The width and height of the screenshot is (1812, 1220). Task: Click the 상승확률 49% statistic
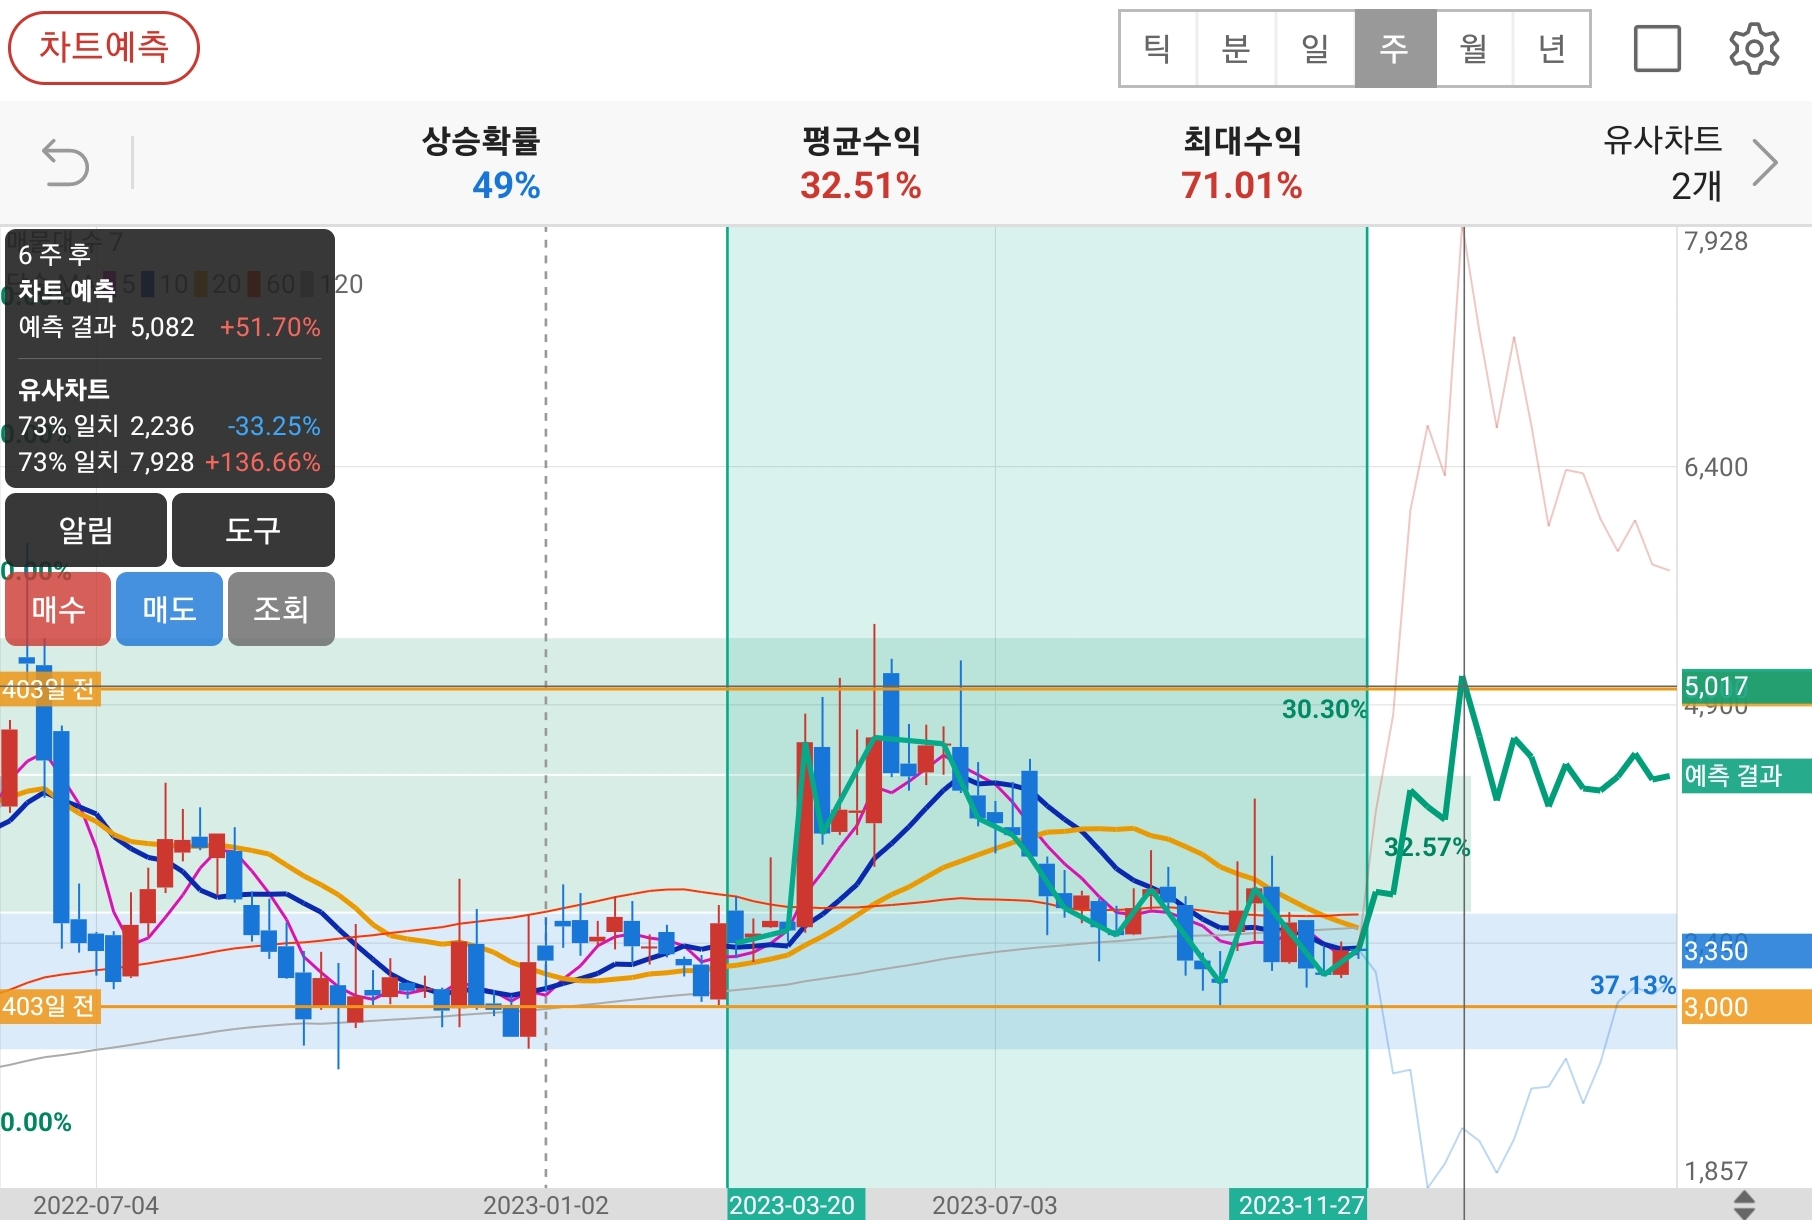coord(482,163)
